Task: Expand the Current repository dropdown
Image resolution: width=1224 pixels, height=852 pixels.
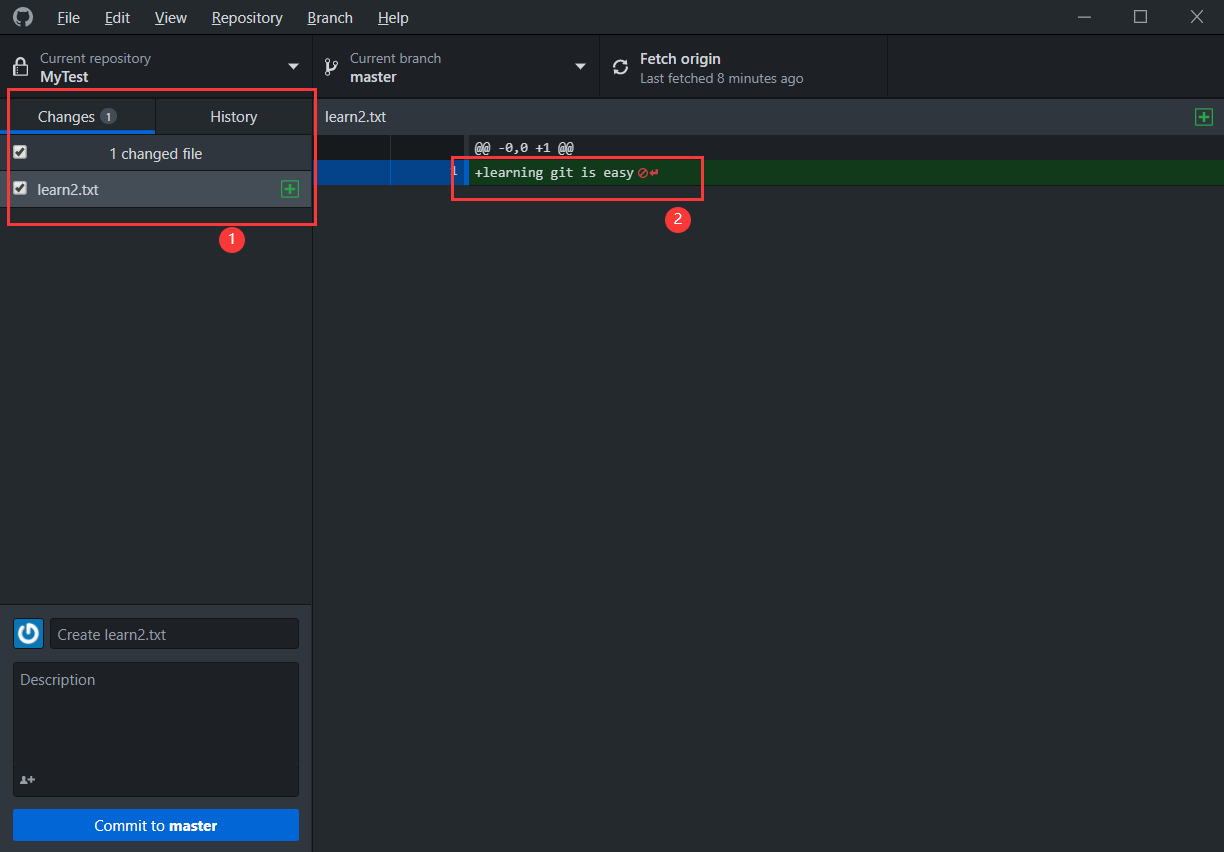Action: click(x=293, y=67)
